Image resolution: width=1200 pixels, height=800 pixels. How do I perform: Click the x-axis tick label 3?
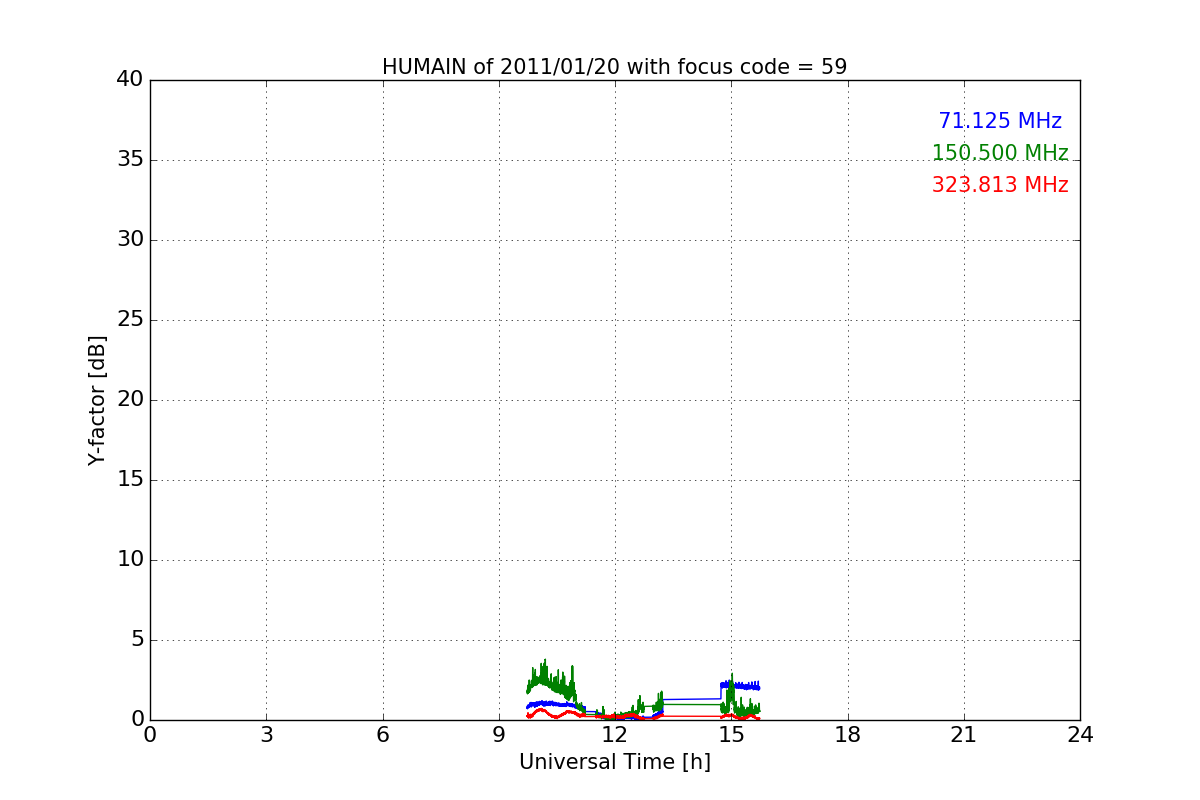(x=266, y=735)
